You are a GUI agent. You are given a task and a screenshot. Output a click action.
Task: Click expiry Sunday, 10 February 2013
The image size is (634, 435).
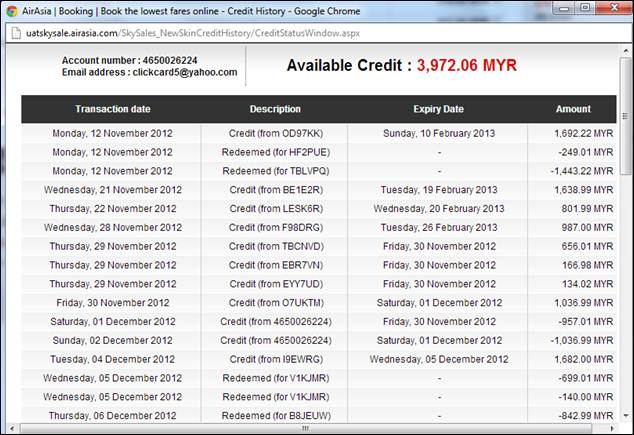coord(439,133)
